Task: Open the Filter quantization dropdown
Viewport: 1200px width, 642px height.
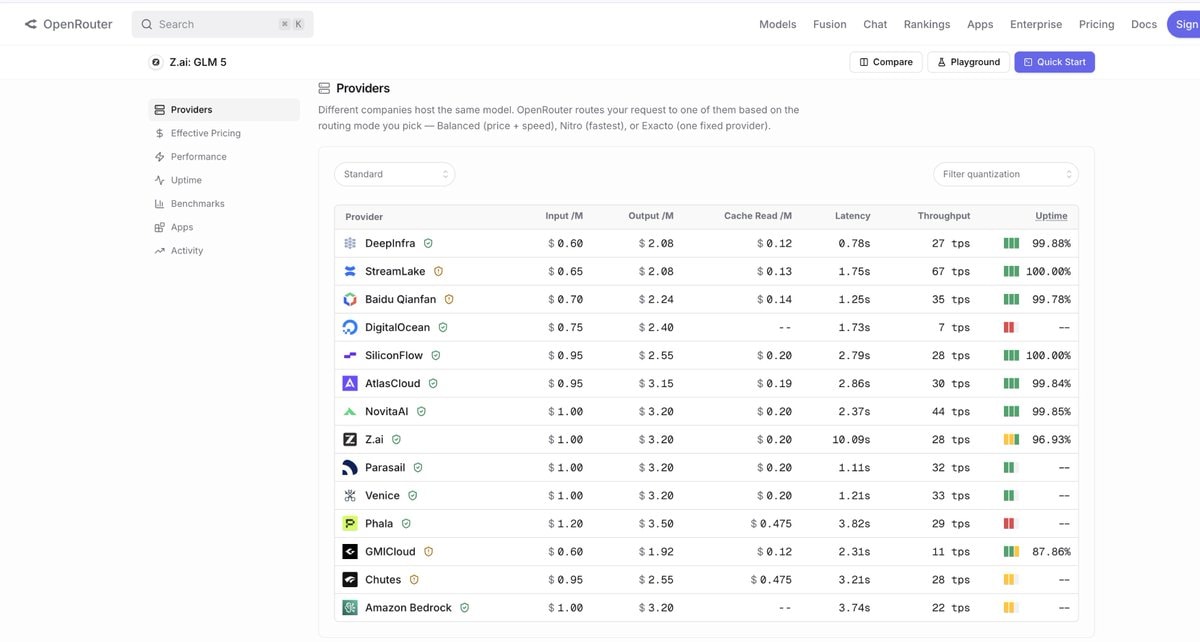Action: click(1006, 174)
